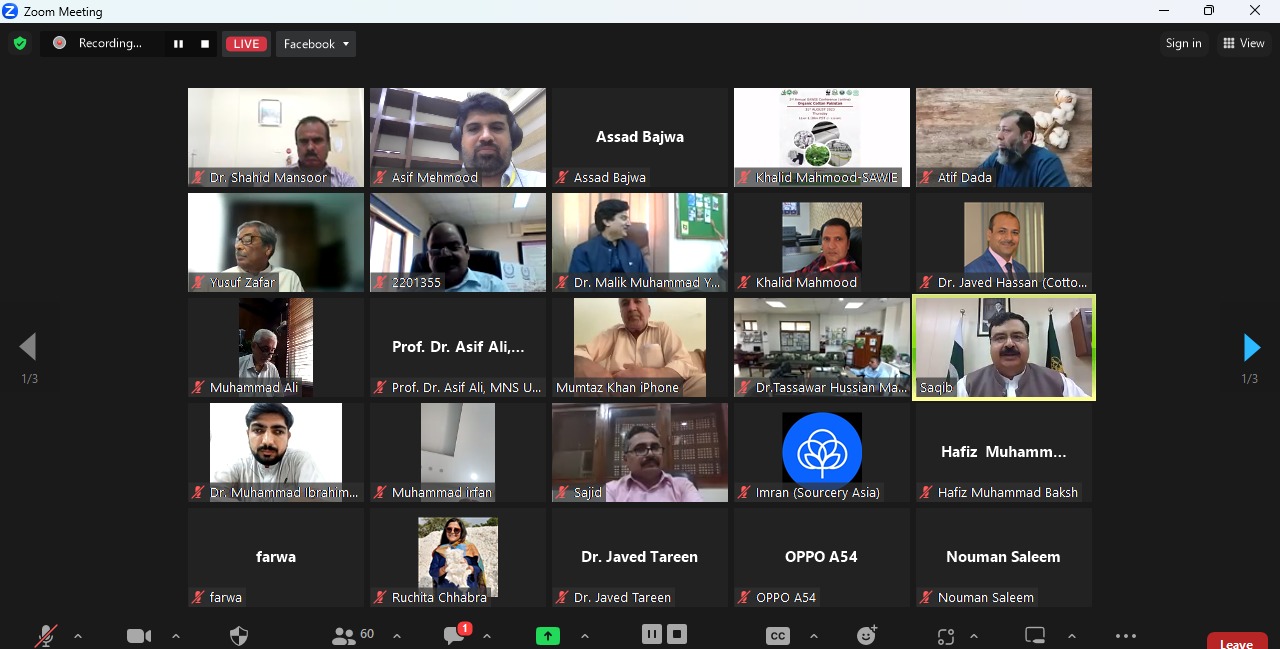
Task: Open closed captions CC settings
Action: (x=778, y=636)
